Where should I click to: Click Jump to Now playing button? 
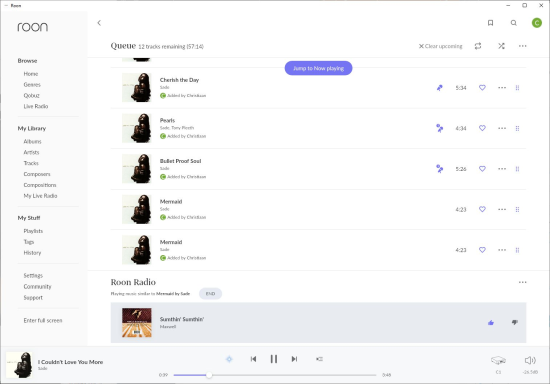[x=318, y=68]
